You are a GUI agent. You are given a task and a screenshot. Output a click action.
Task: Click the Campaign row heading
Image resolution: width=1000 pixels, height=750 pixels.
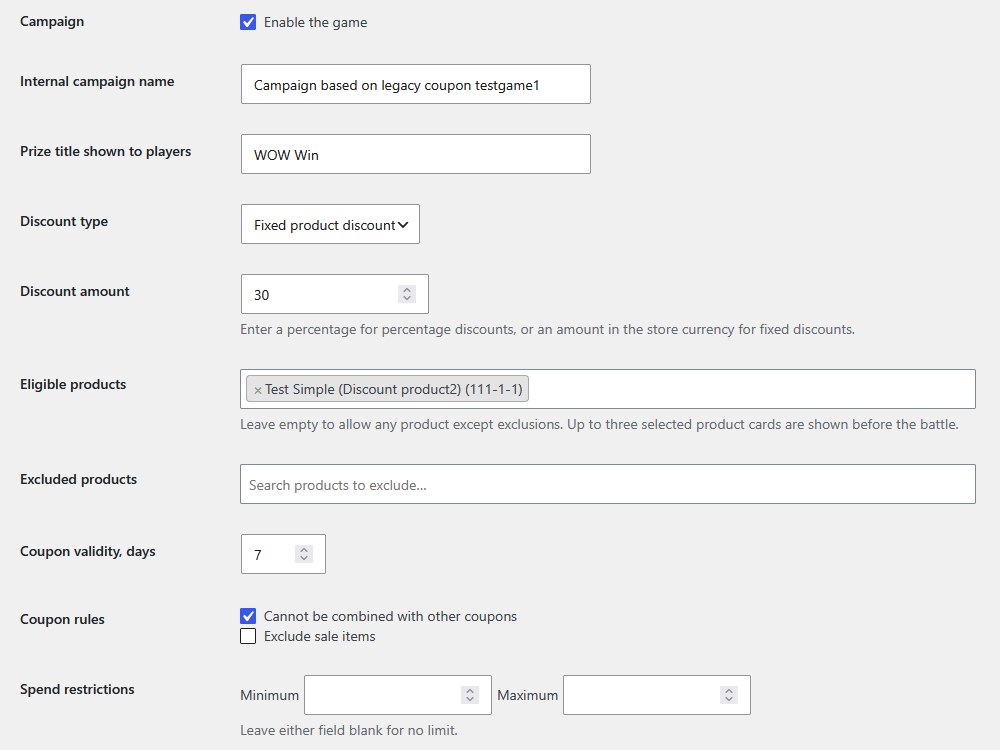click(x=52, y=21)
